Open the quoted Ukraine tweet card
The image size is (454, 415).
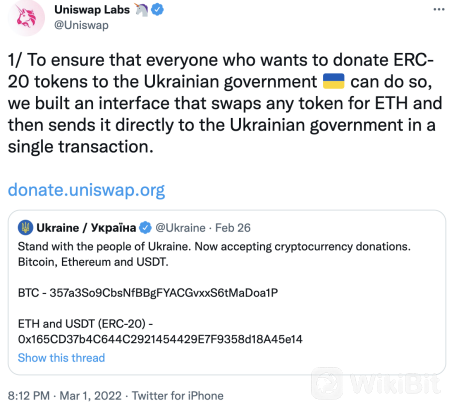[x=227, y=292]
